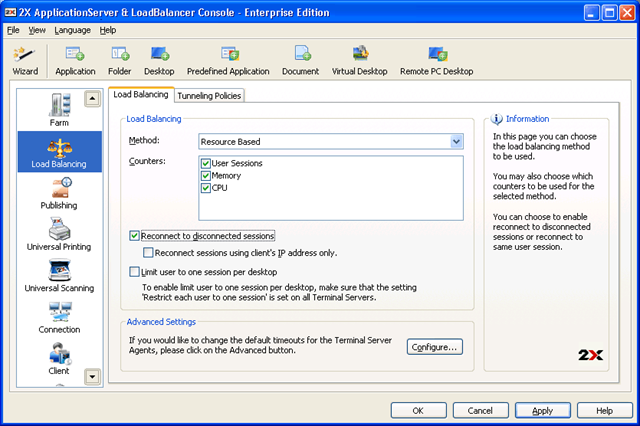Minimize the console window

point(592,13)
